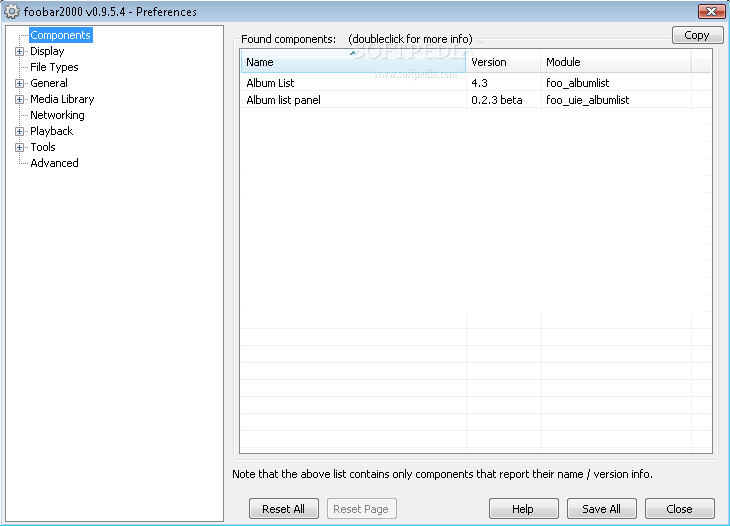This screenshot has width=730, height=526.
Task: Expand the Playback tree node
Action: (x=19, y=131)
